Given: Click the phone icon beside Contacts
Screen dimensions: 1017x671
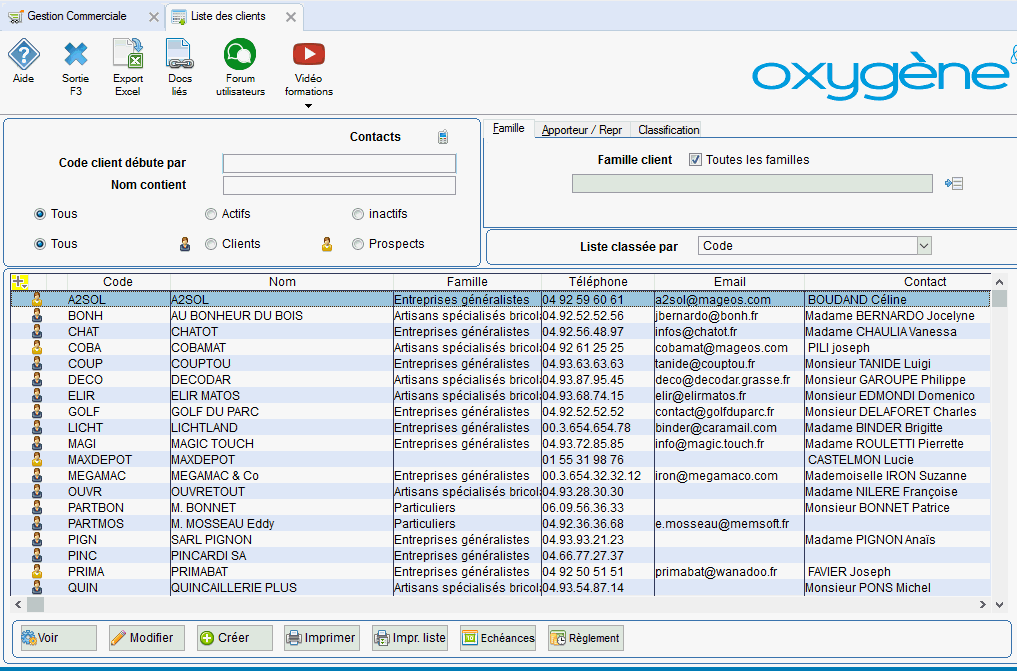Looking at the screenshot, I should [443, 137].
